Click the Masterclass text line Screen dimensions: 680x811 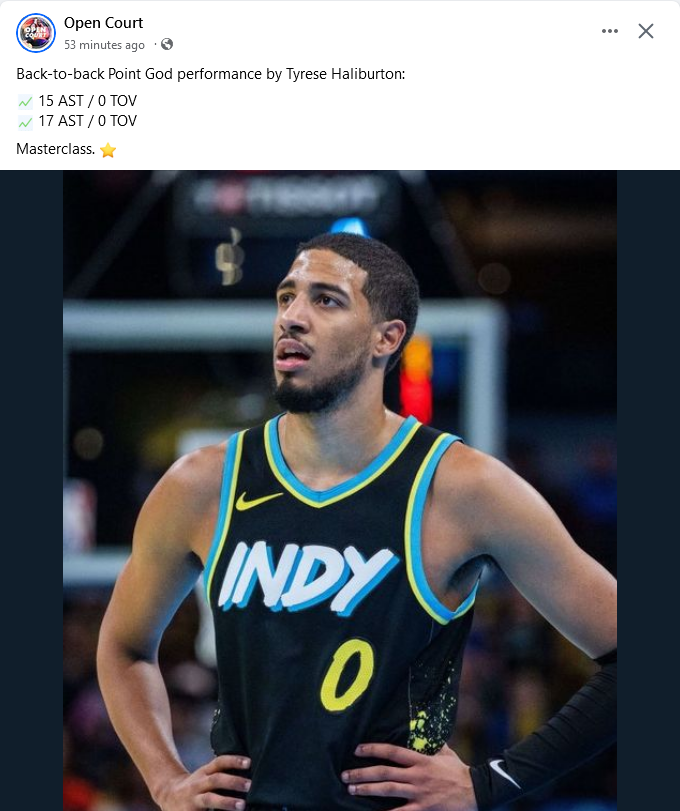coord(55,149)
